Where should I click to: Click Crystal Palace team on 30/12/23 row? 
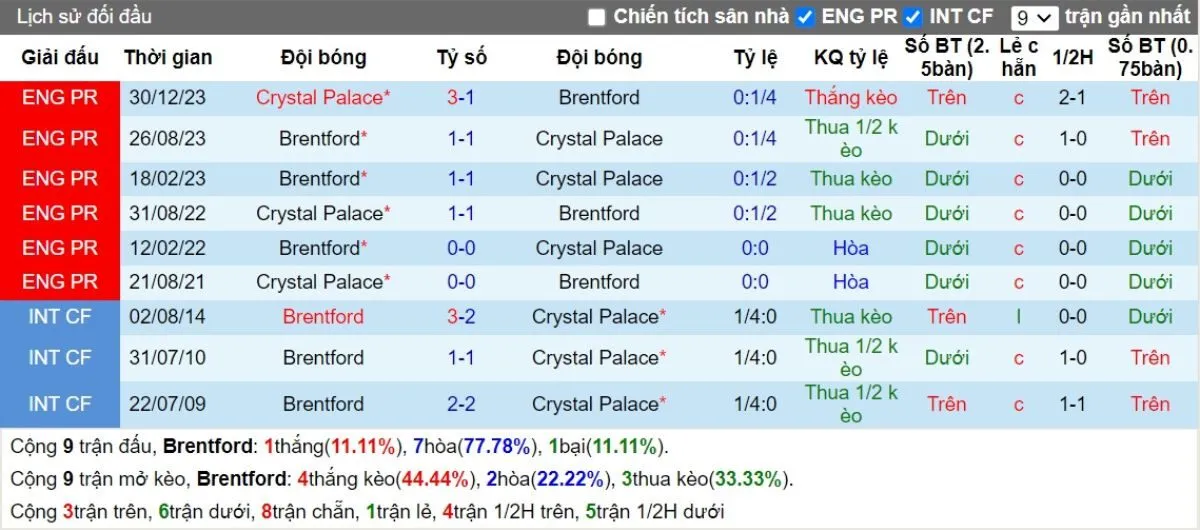tap(319, 98)
